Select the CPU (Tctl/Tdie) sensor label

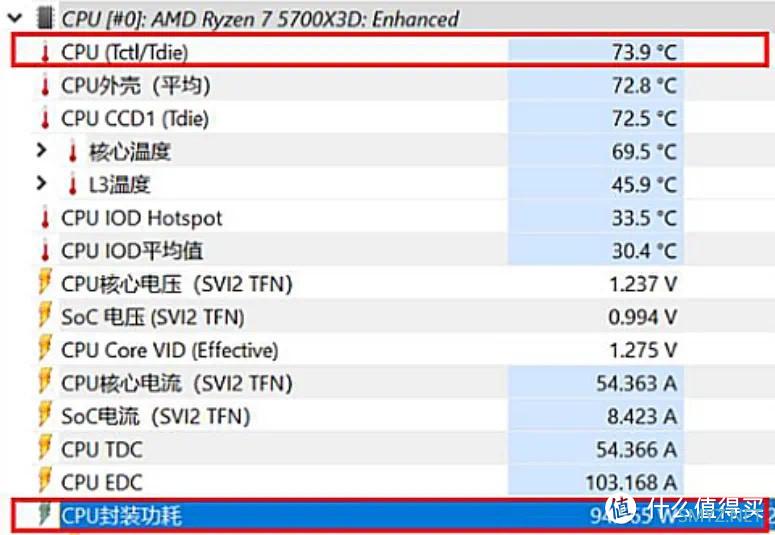coord(125,52)
